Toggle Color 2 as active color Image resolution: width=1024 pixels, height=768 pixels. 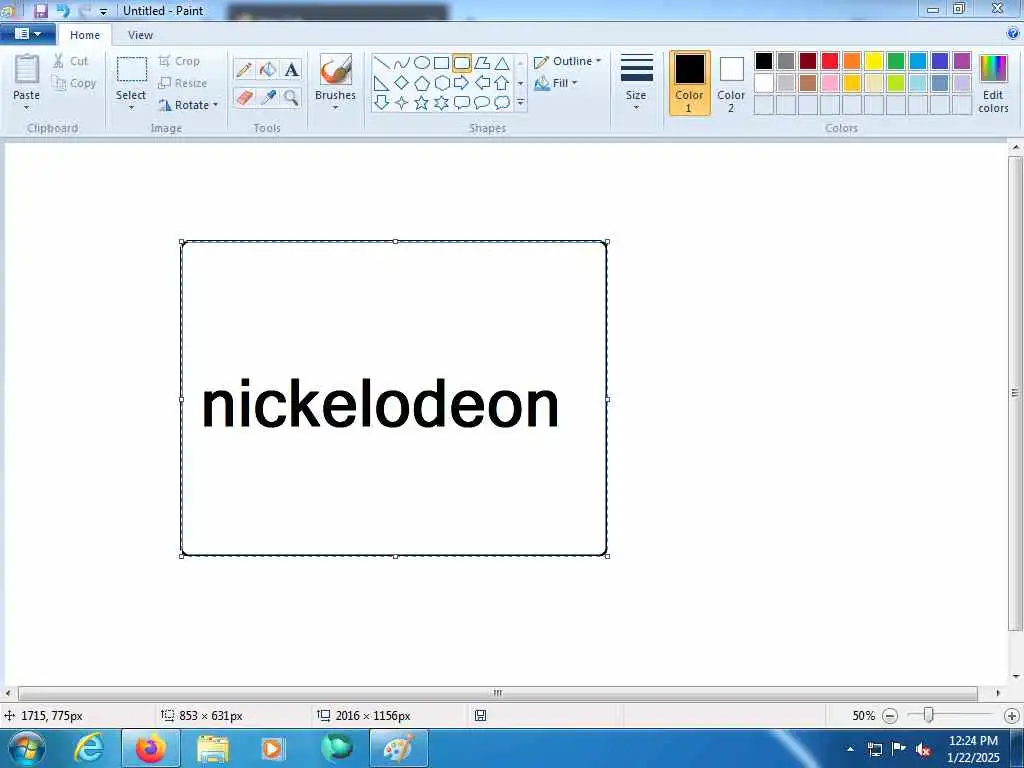click(x=731, y=83)
